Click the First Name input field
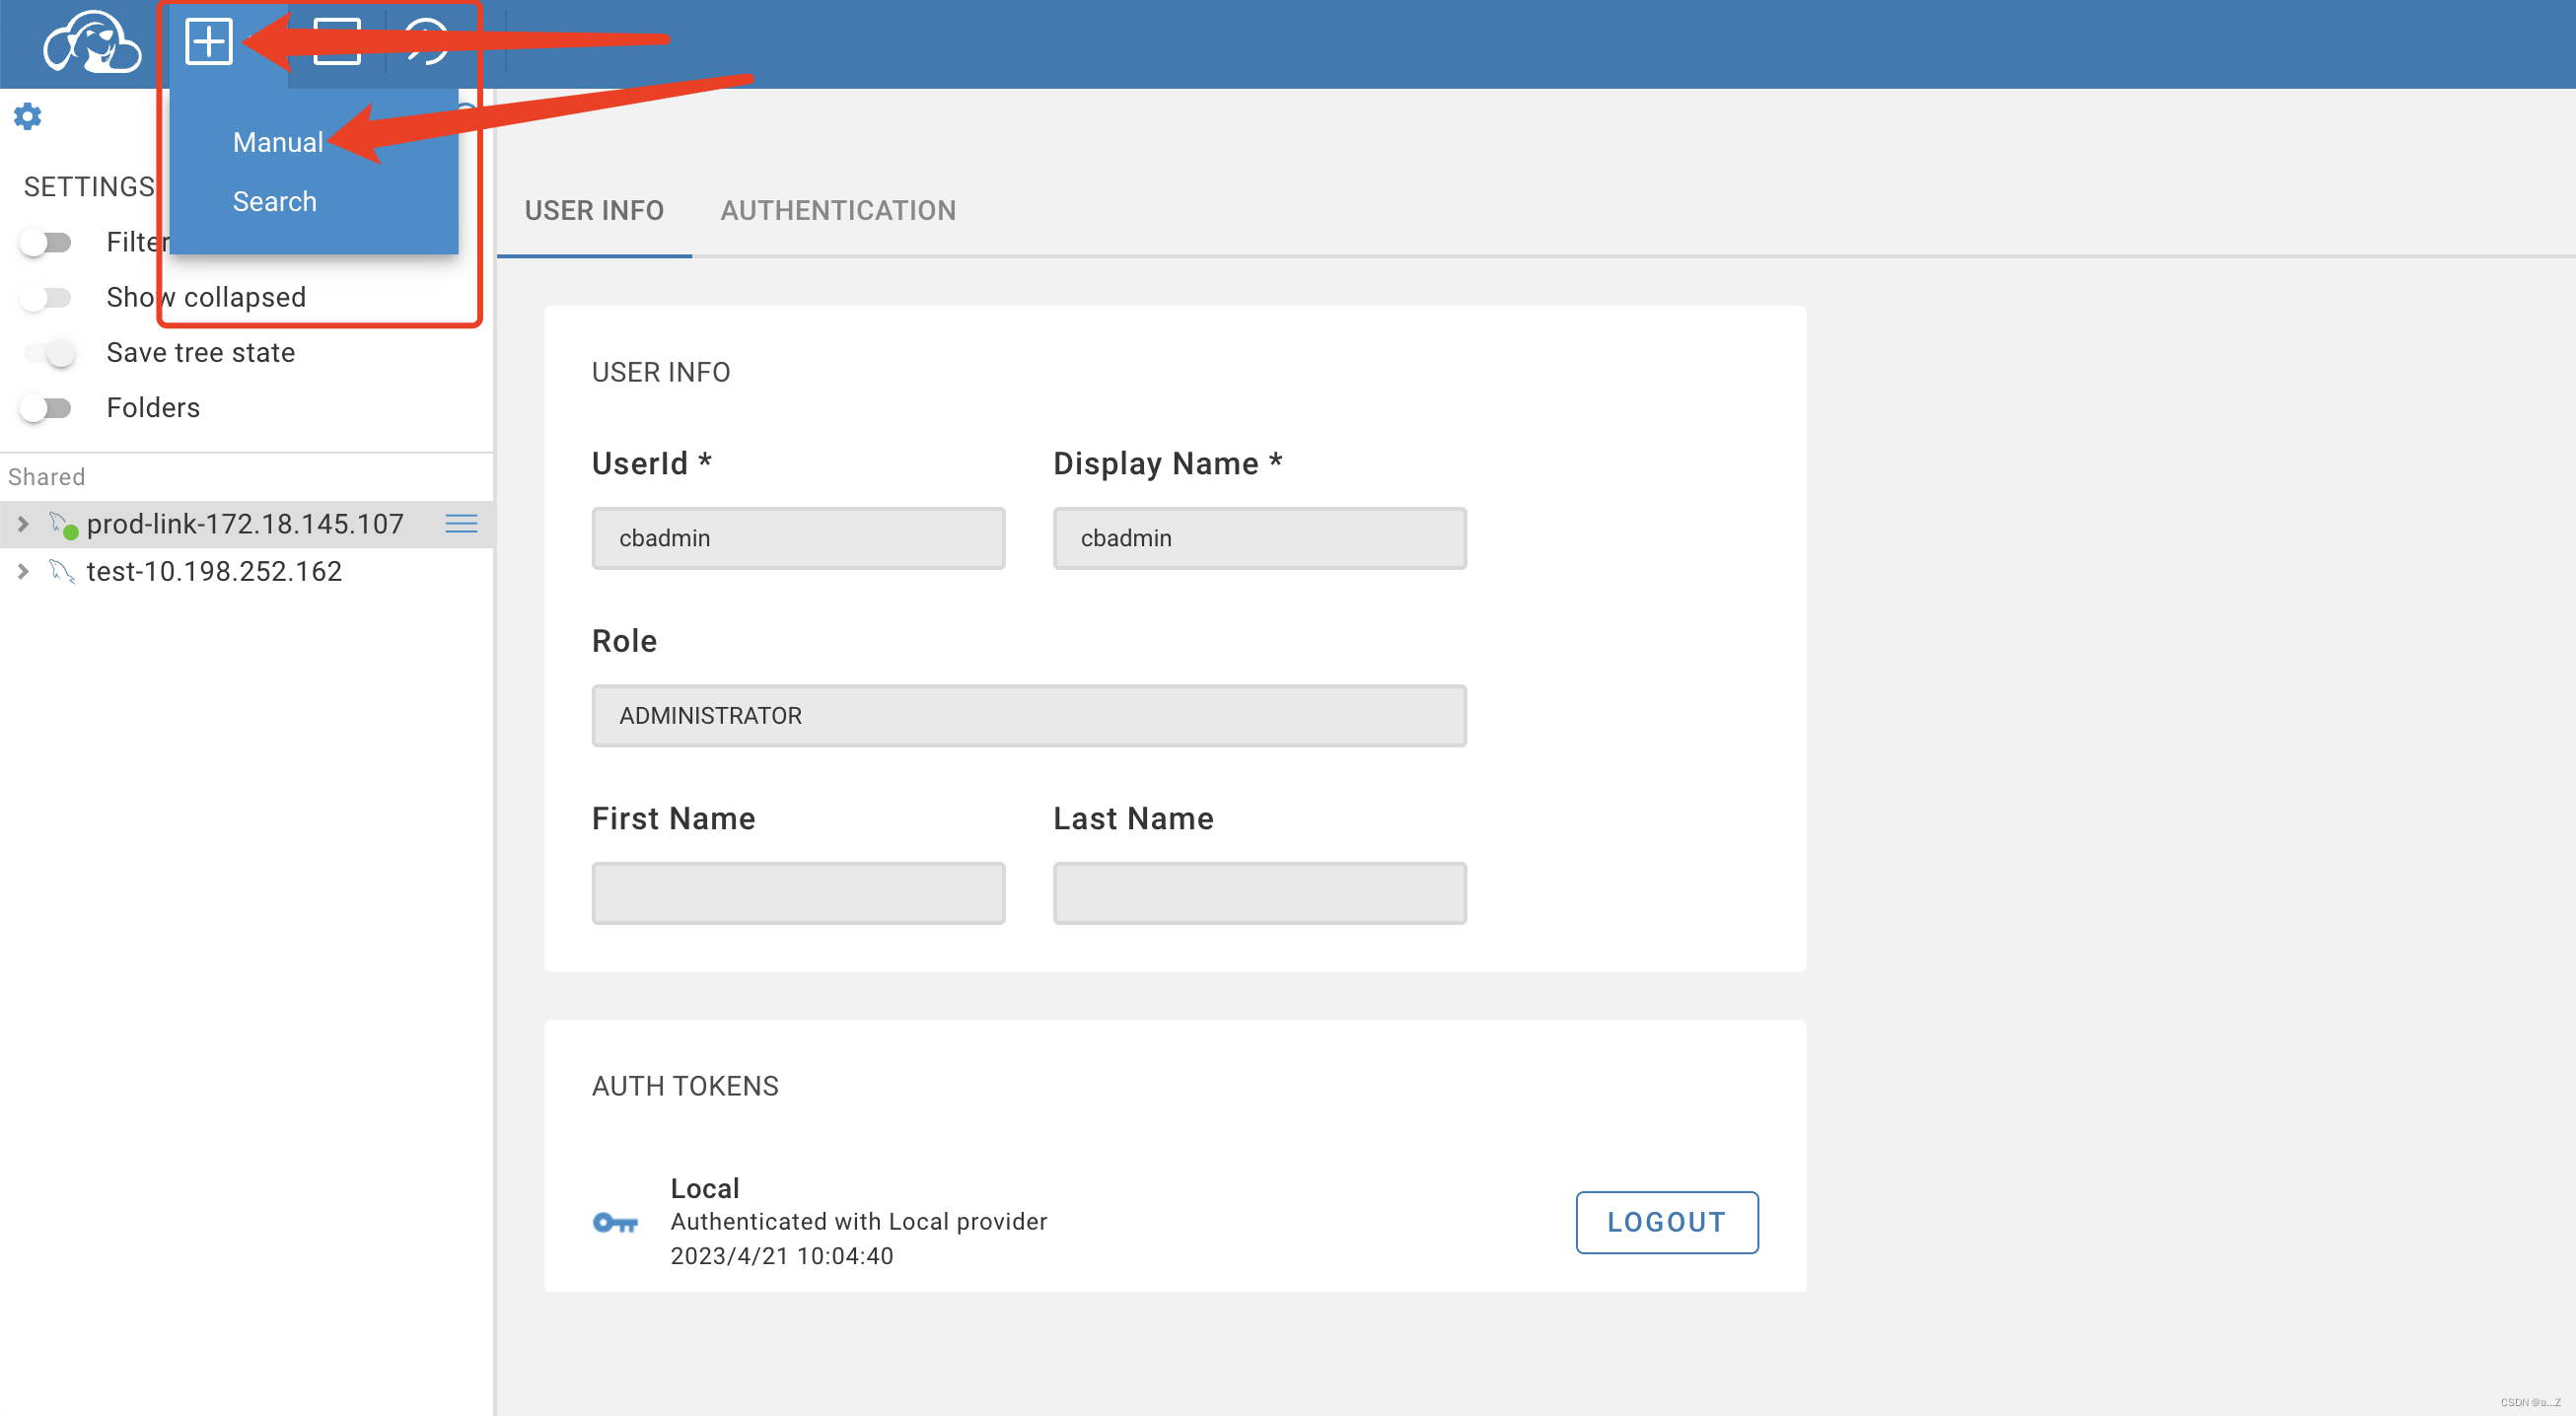2576x1416 pixels. coord(797,893)
